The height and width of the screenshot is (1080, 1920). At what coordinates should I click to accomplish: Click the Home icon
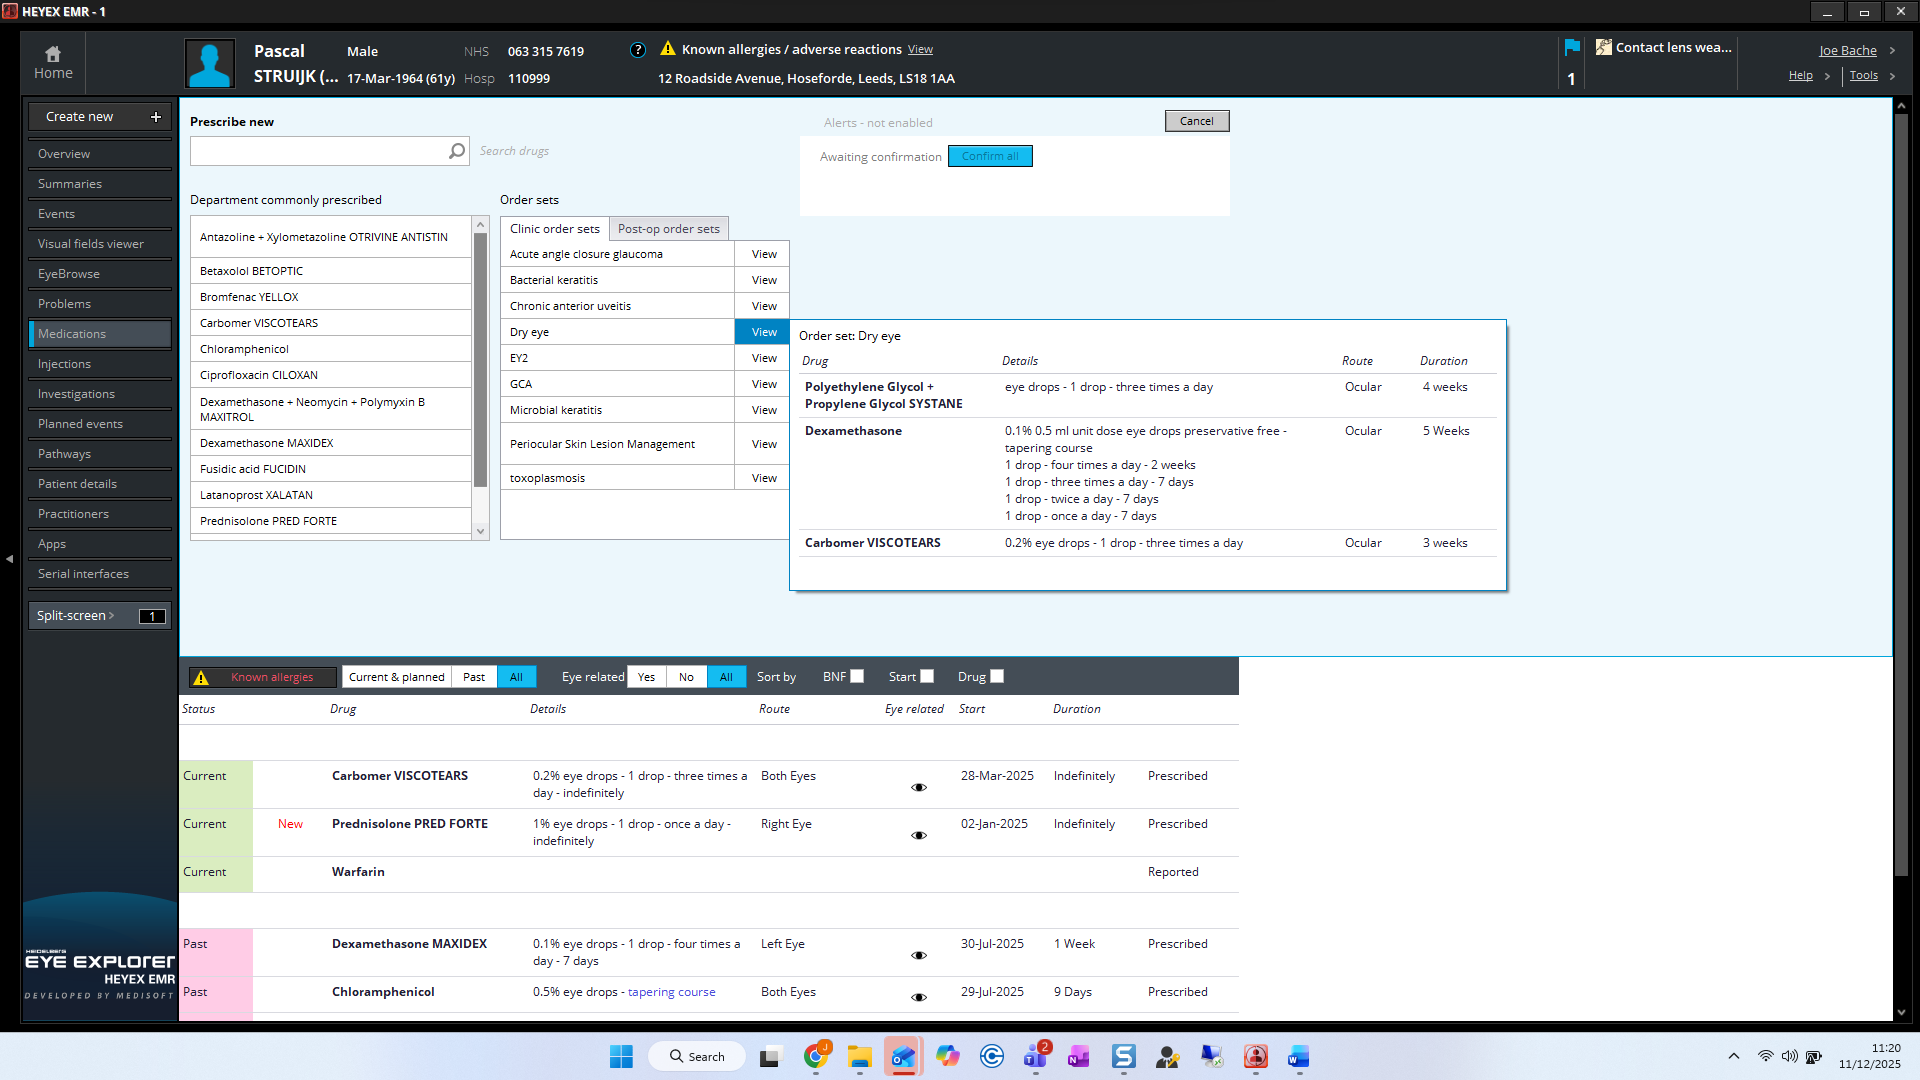click(x=53, y=54)
